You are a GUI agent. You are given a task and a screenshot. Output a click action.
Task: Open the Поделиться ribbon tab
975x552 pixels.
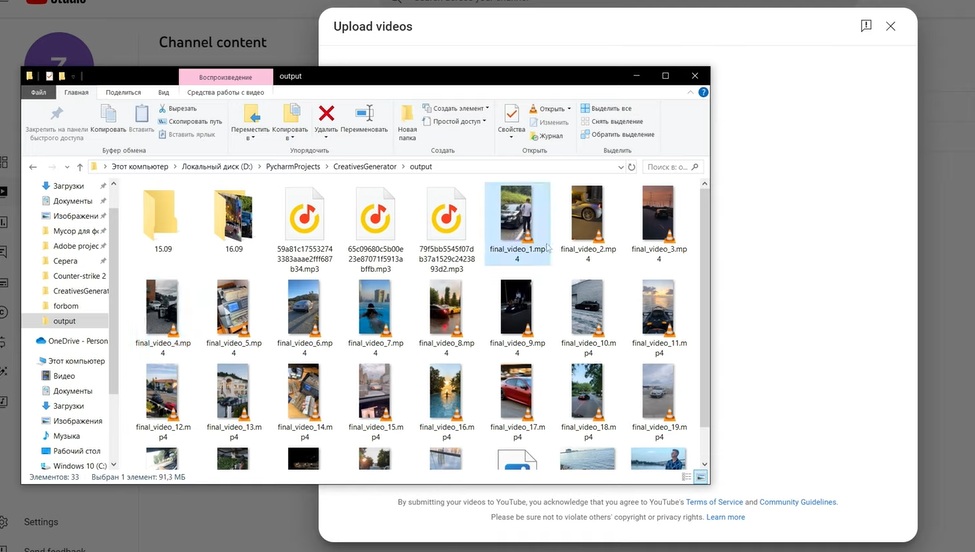123,93
